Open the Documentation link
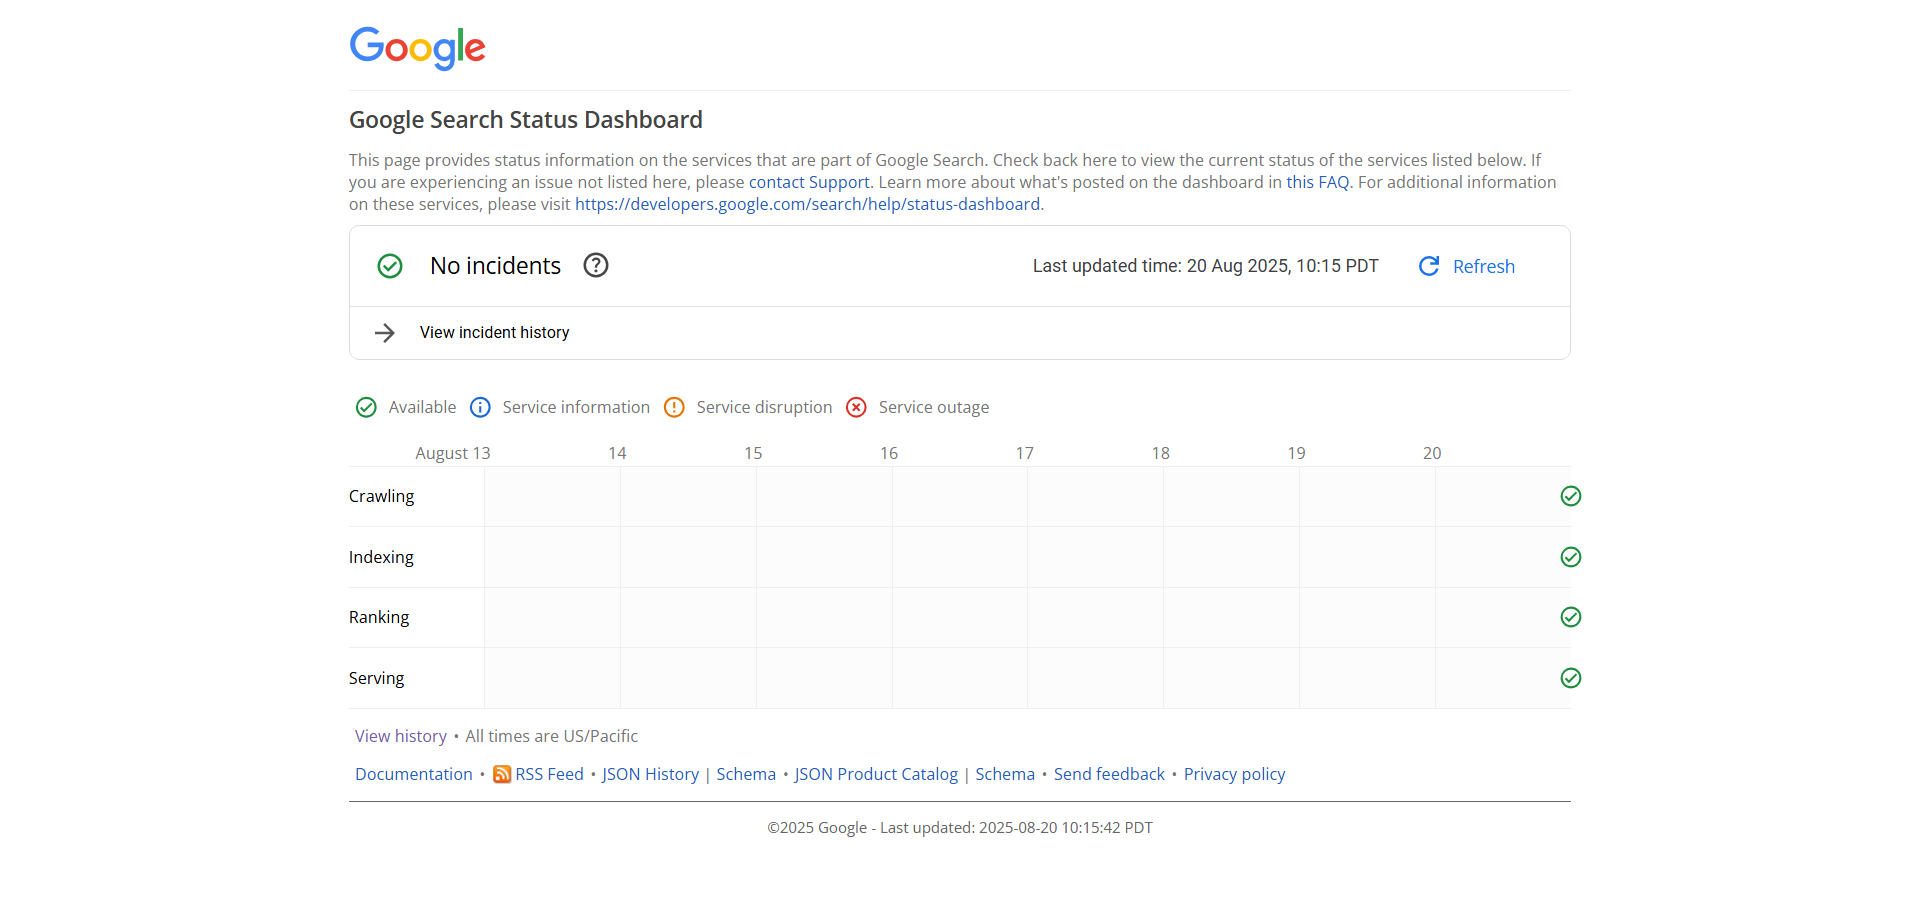 click(x=414, y=774)
